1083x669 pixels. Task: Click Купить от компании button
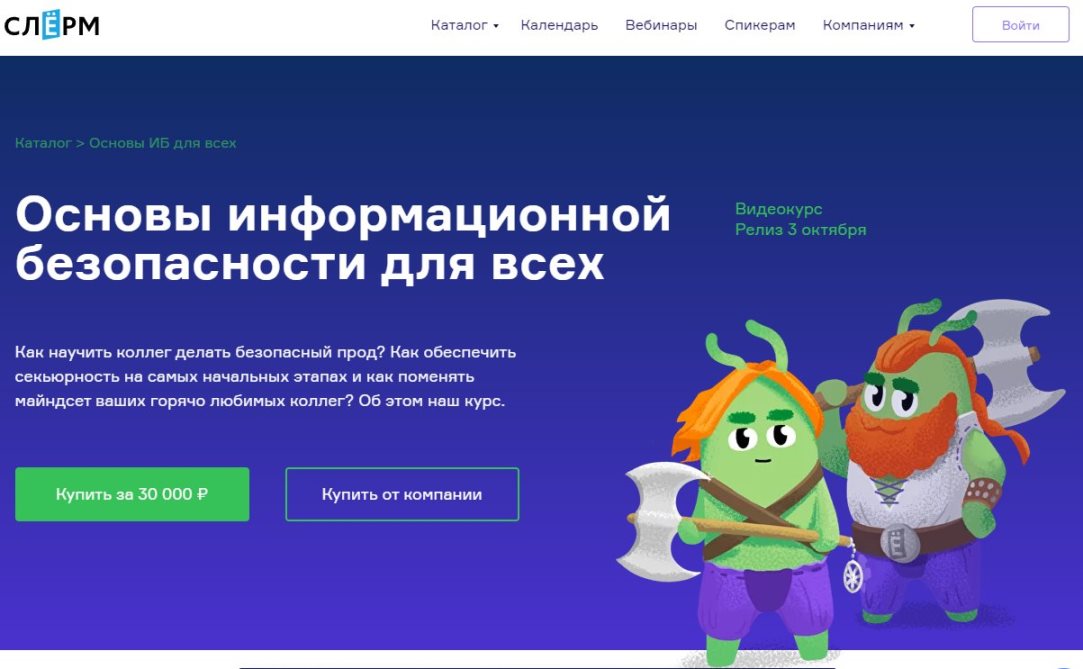click(x=402, y=494)
